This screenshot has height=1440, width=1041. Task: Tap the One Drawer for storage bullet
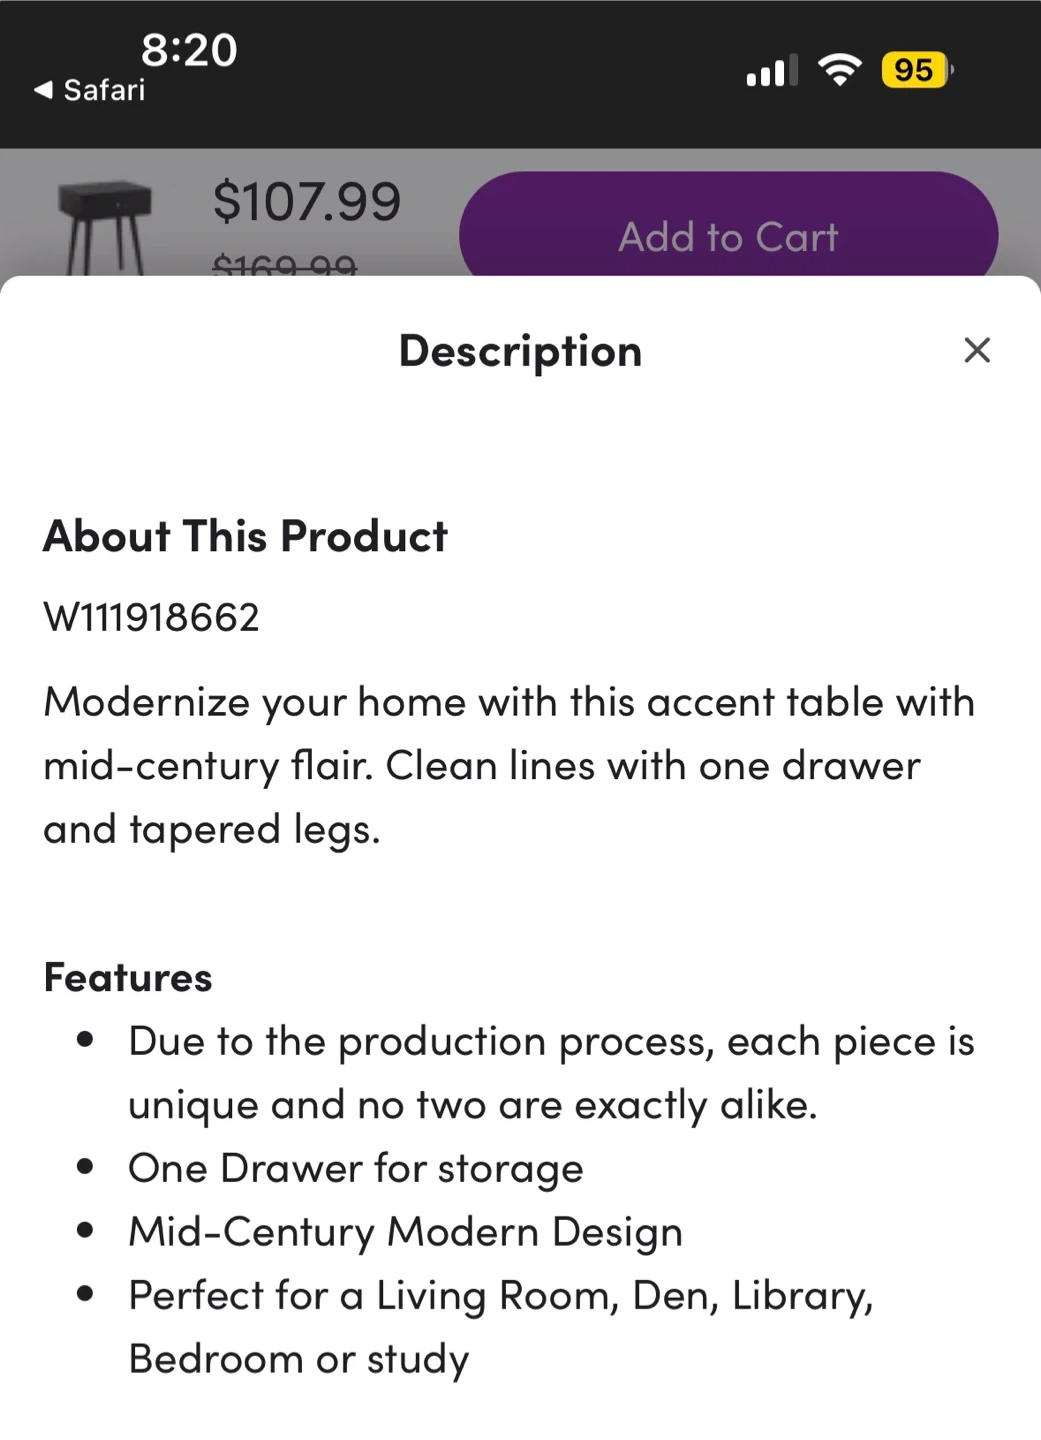(x=355, y=1168)
